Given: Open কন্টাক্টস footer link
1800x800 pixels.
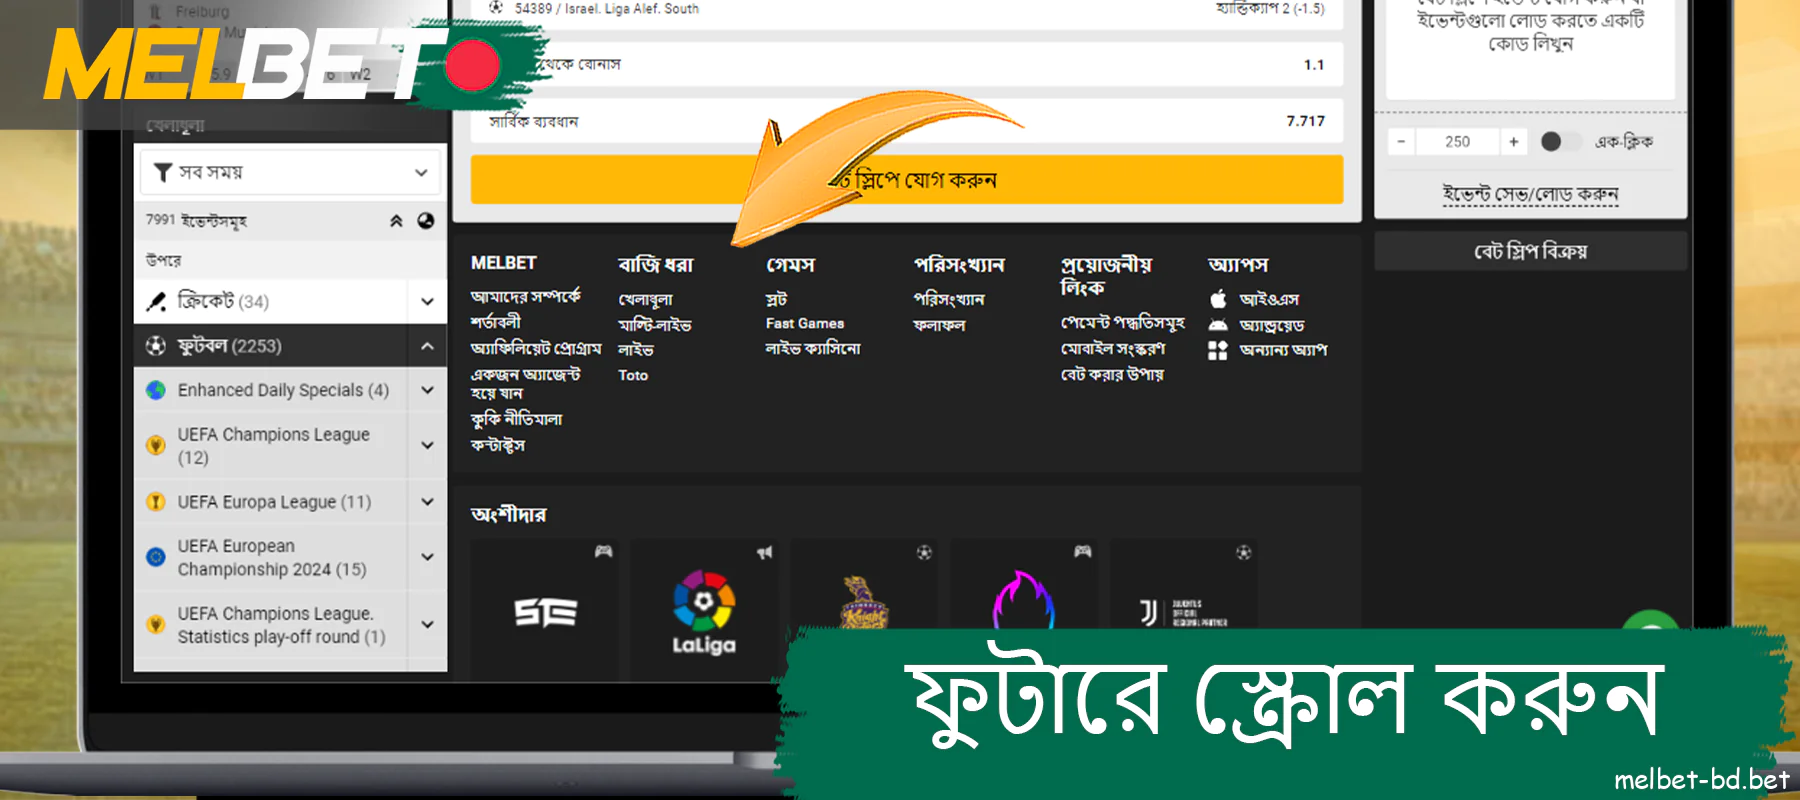Looking at the screenshot, I should 497,445.
